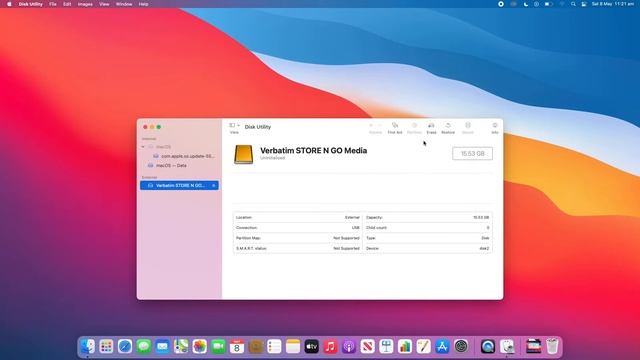Click the date and time display

pyautogui.click(x=613, y=4)
